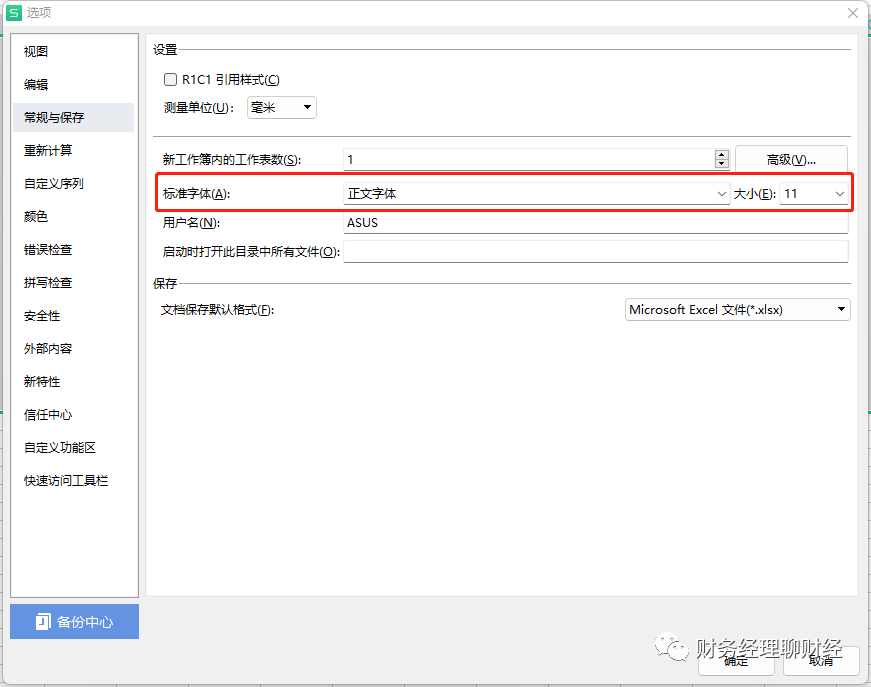This screenshot has height=687, width=871.
Task: Click the 确定 confirm button
Action: pos(736,661)
